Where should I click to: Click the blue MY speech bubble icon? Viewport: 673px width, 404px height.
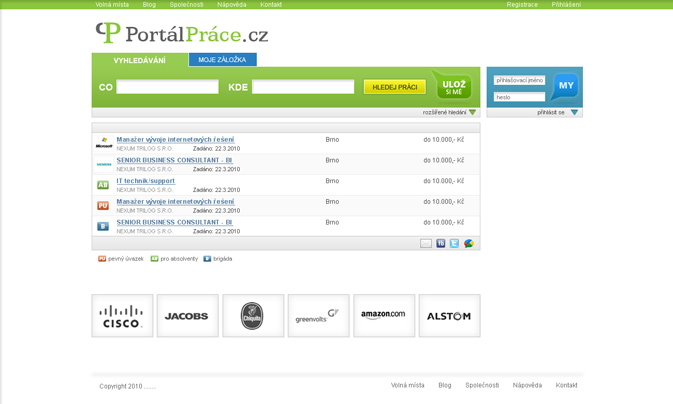tap(565, 86)
